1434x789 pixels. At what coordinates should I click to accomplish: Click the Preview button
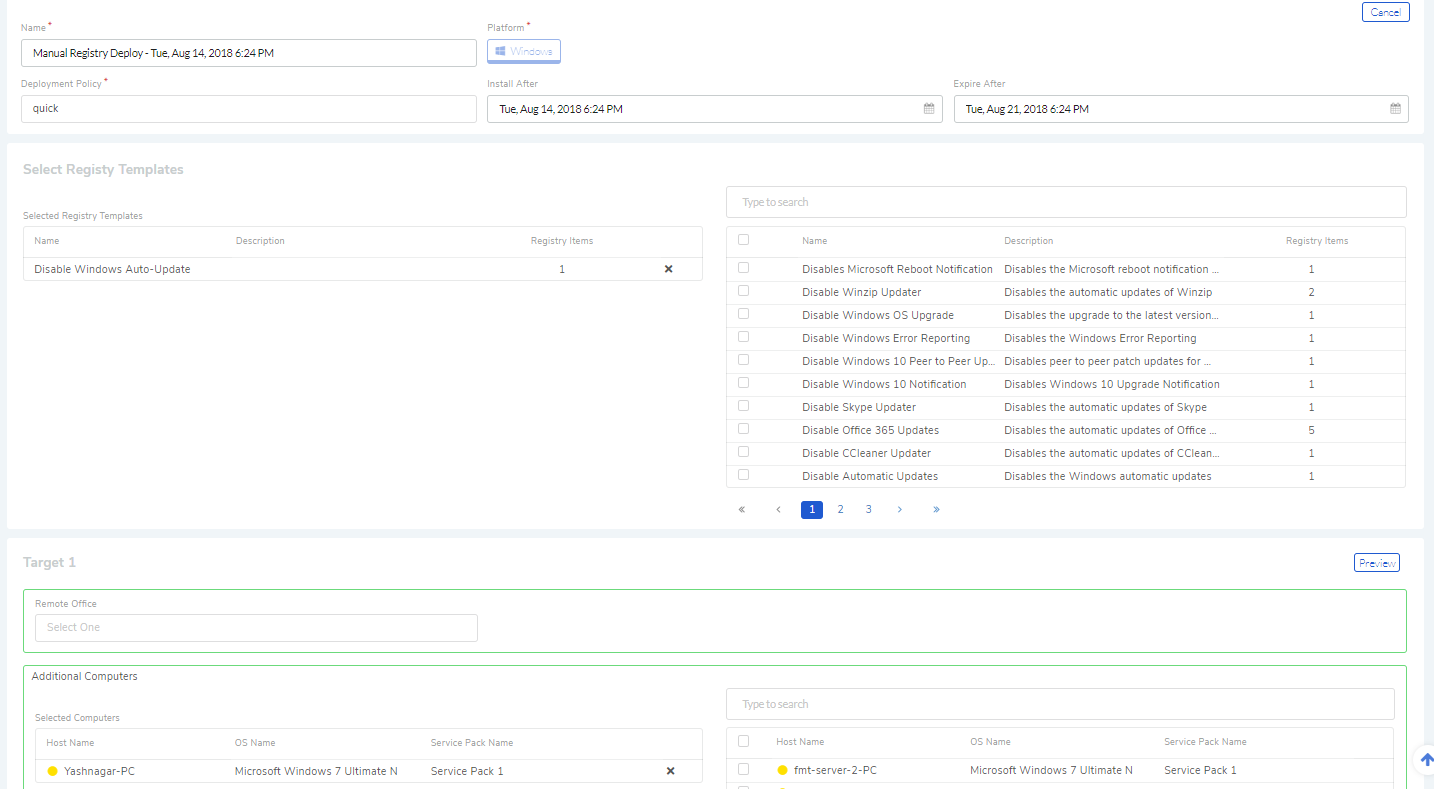point(1377,563)
